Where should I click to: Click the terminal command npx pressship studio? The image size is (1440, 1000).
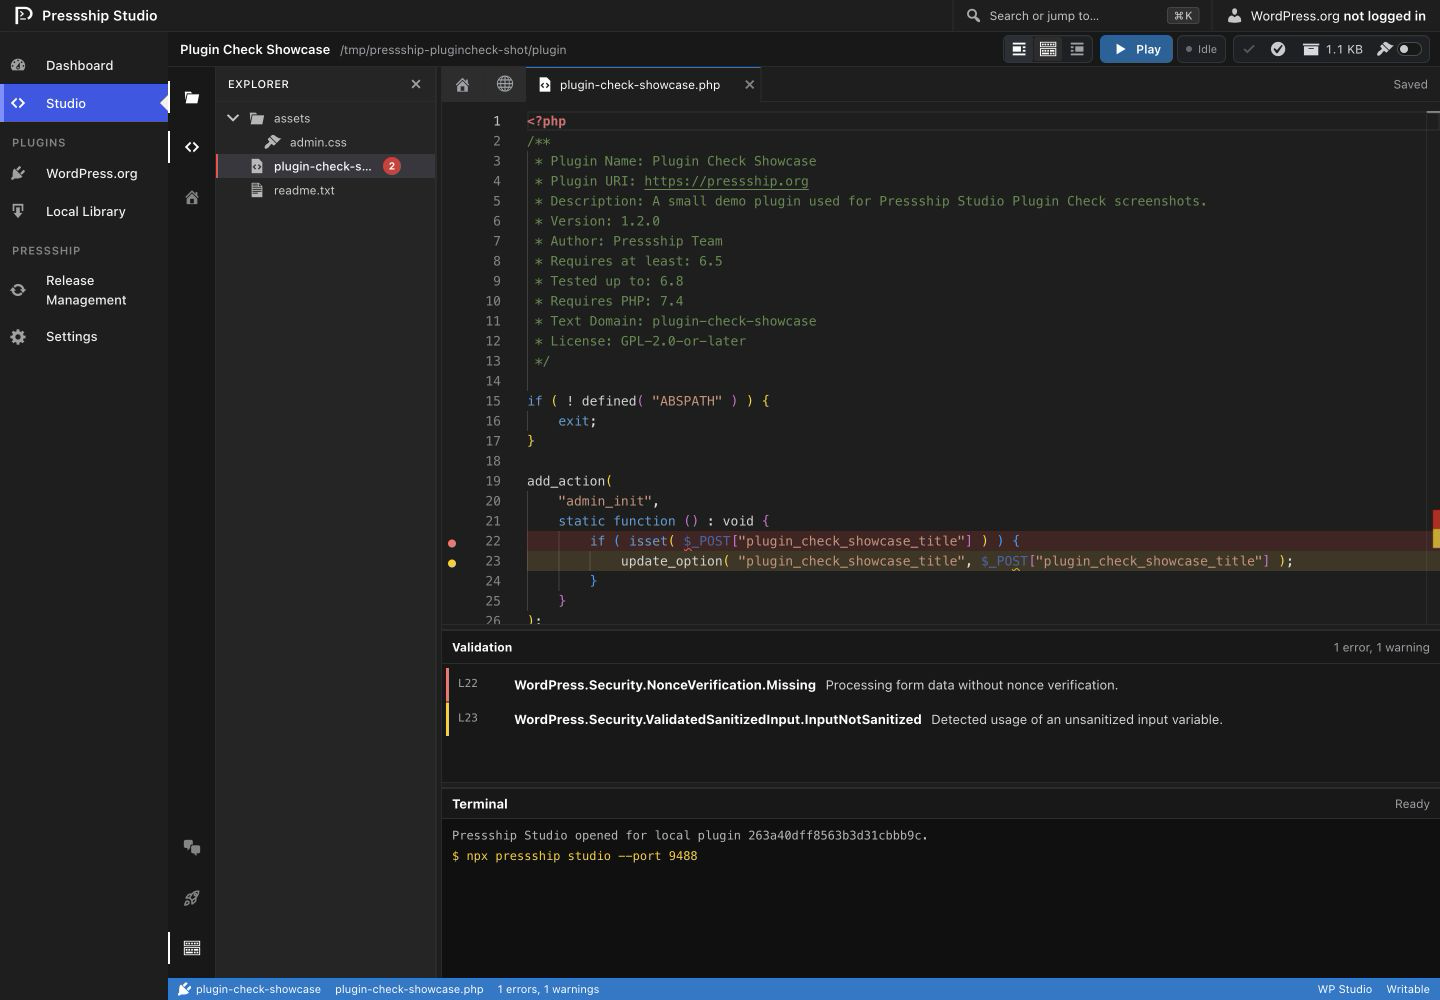pos(574,856)
